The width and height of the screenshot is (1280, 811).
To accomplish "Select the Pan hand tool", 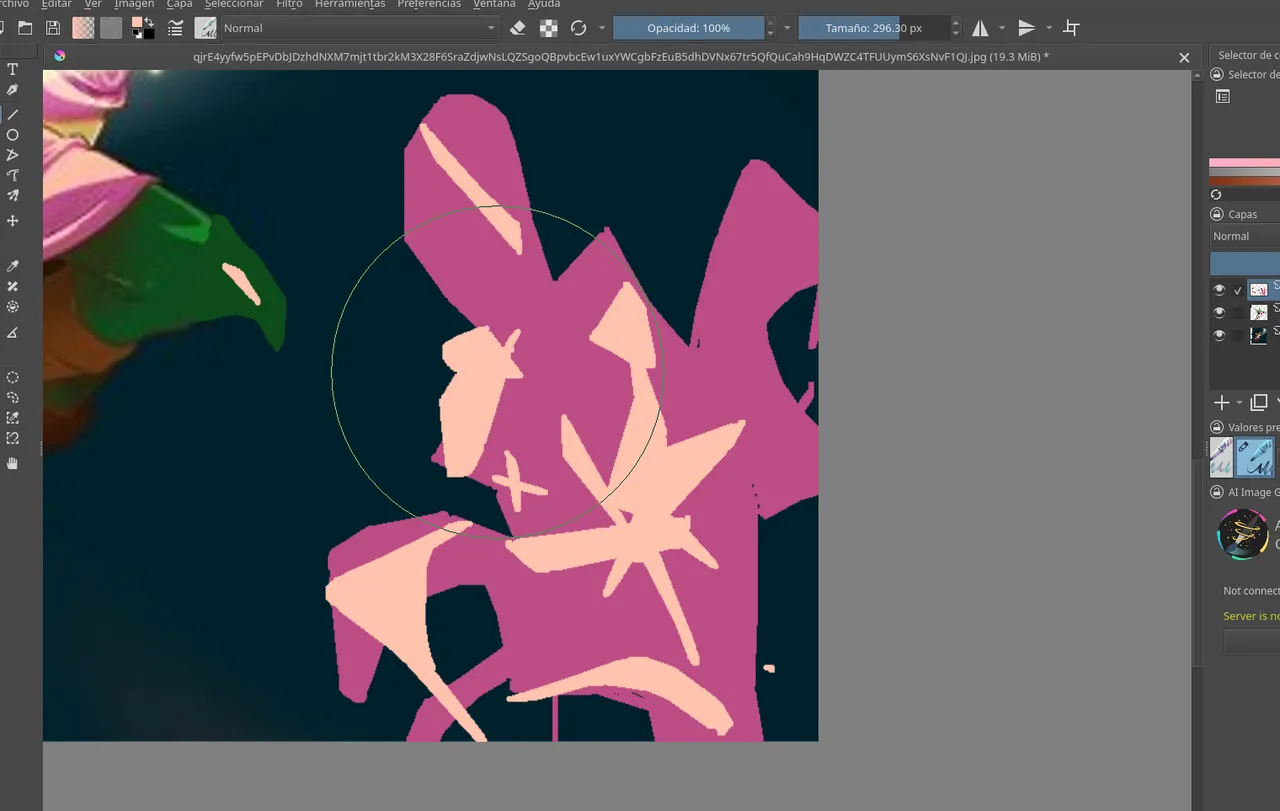I will click(13, 463).
